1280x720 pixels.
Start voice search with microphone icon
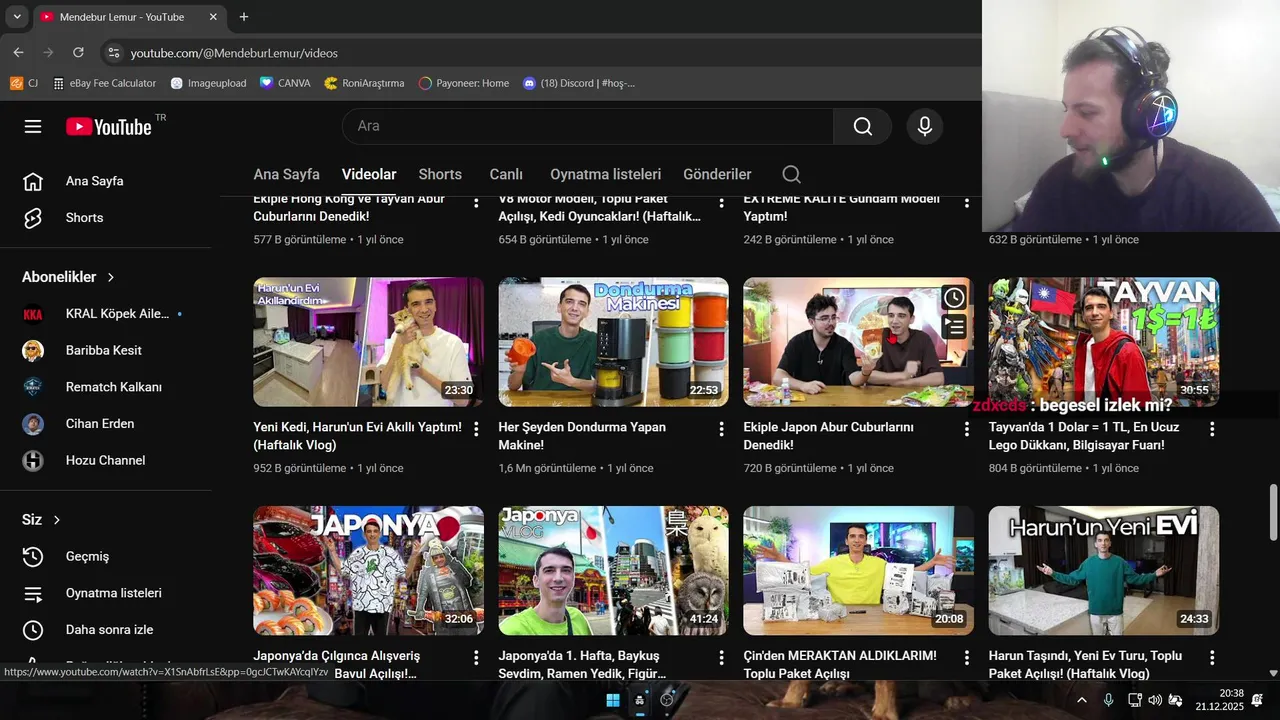(925, 126)
